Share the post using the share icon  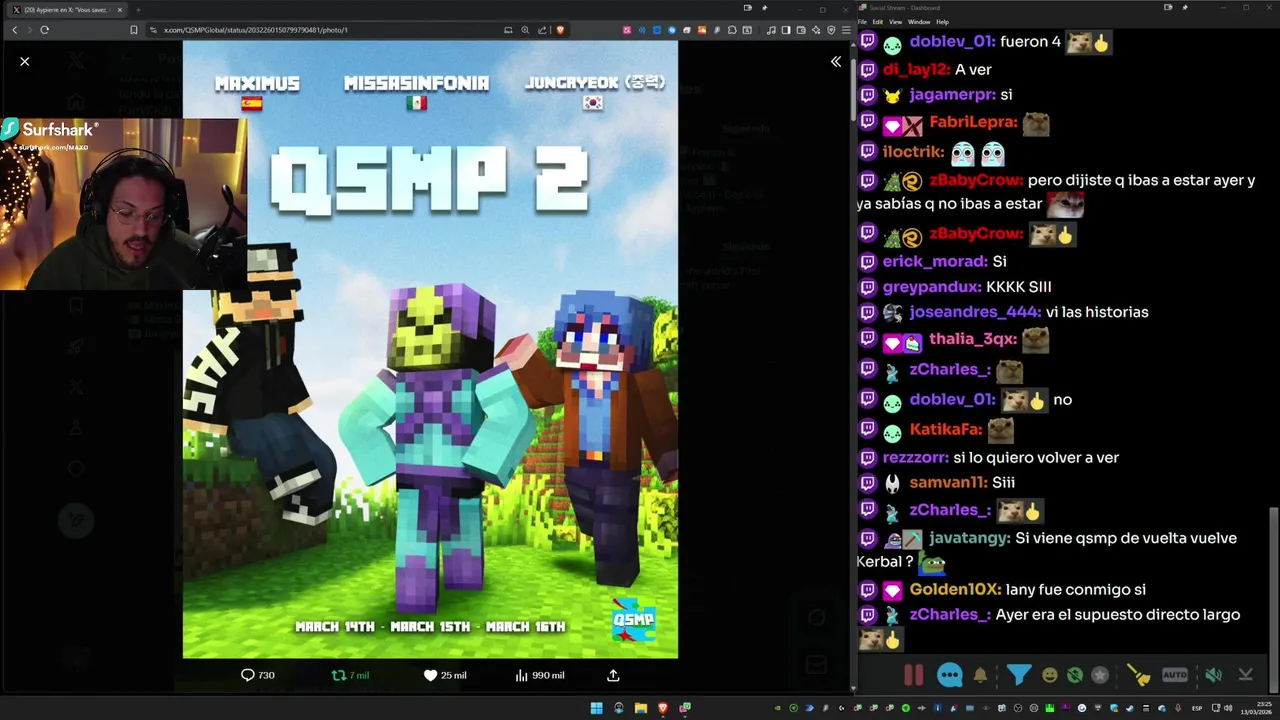(613, 675)
